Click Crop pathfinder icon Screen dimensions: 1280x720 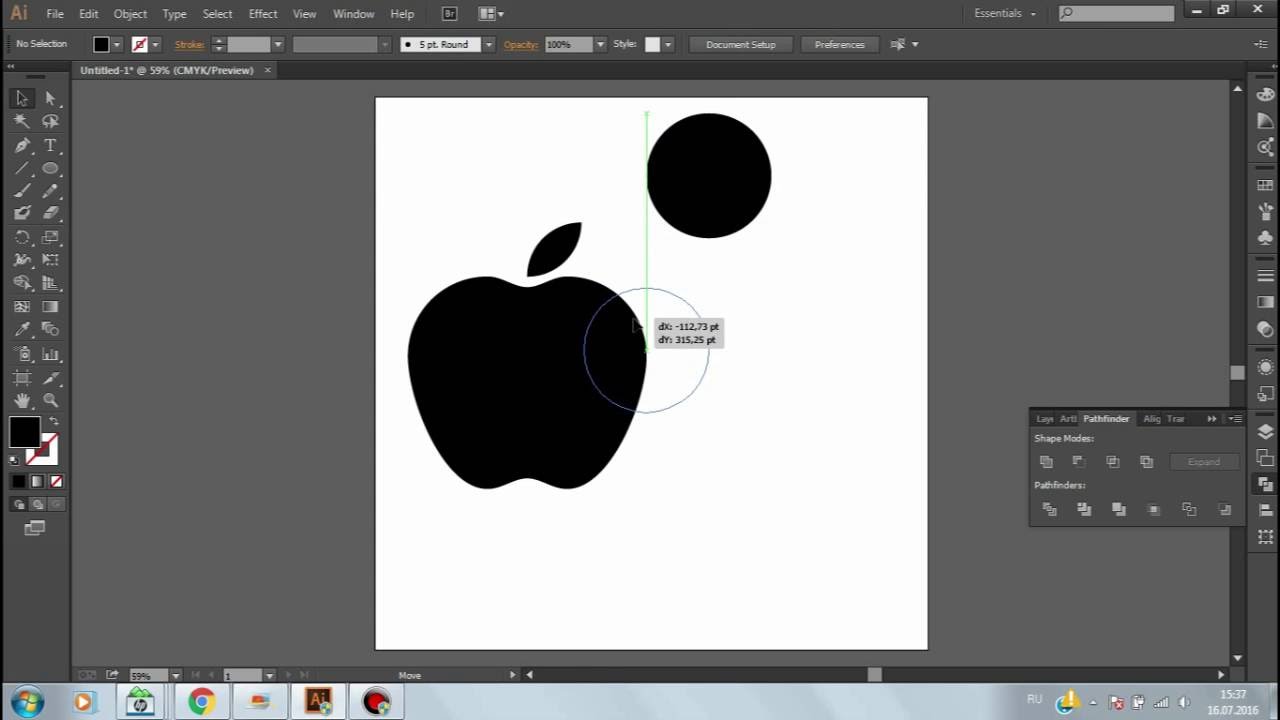click(x=1154, y=509)
